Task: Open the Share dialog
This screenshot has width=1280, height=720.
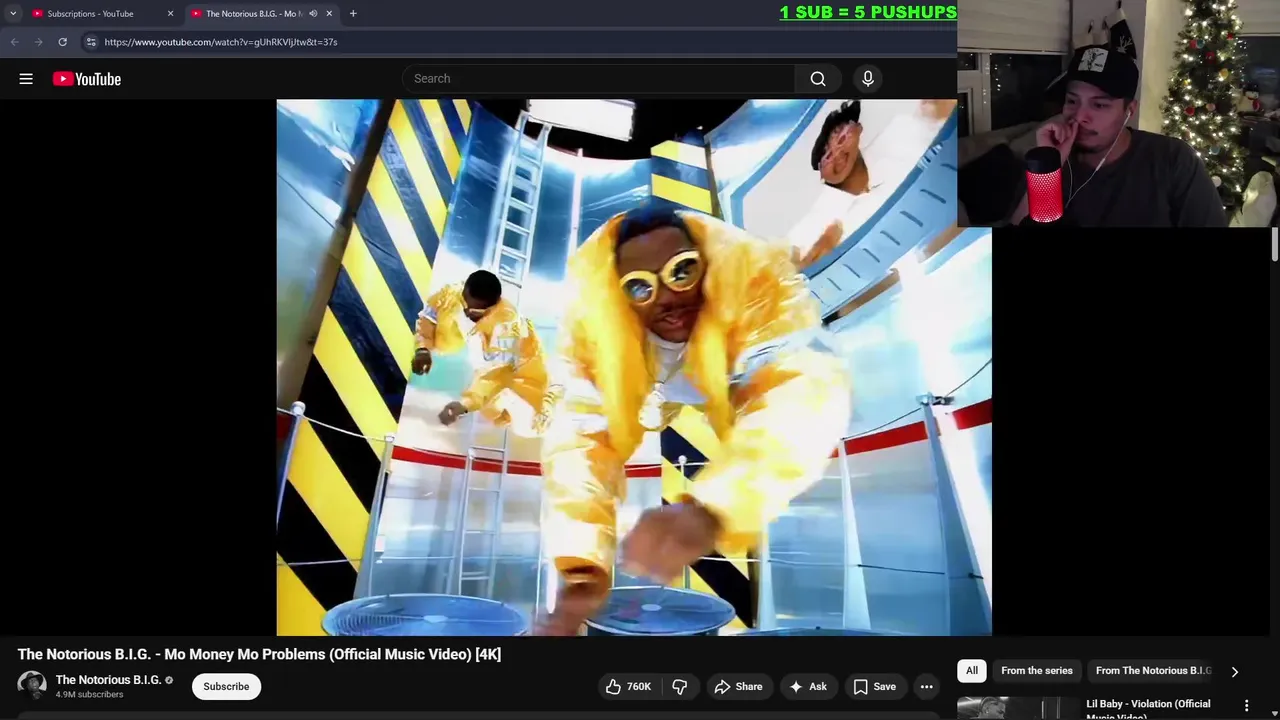Action: click(738, 686)
